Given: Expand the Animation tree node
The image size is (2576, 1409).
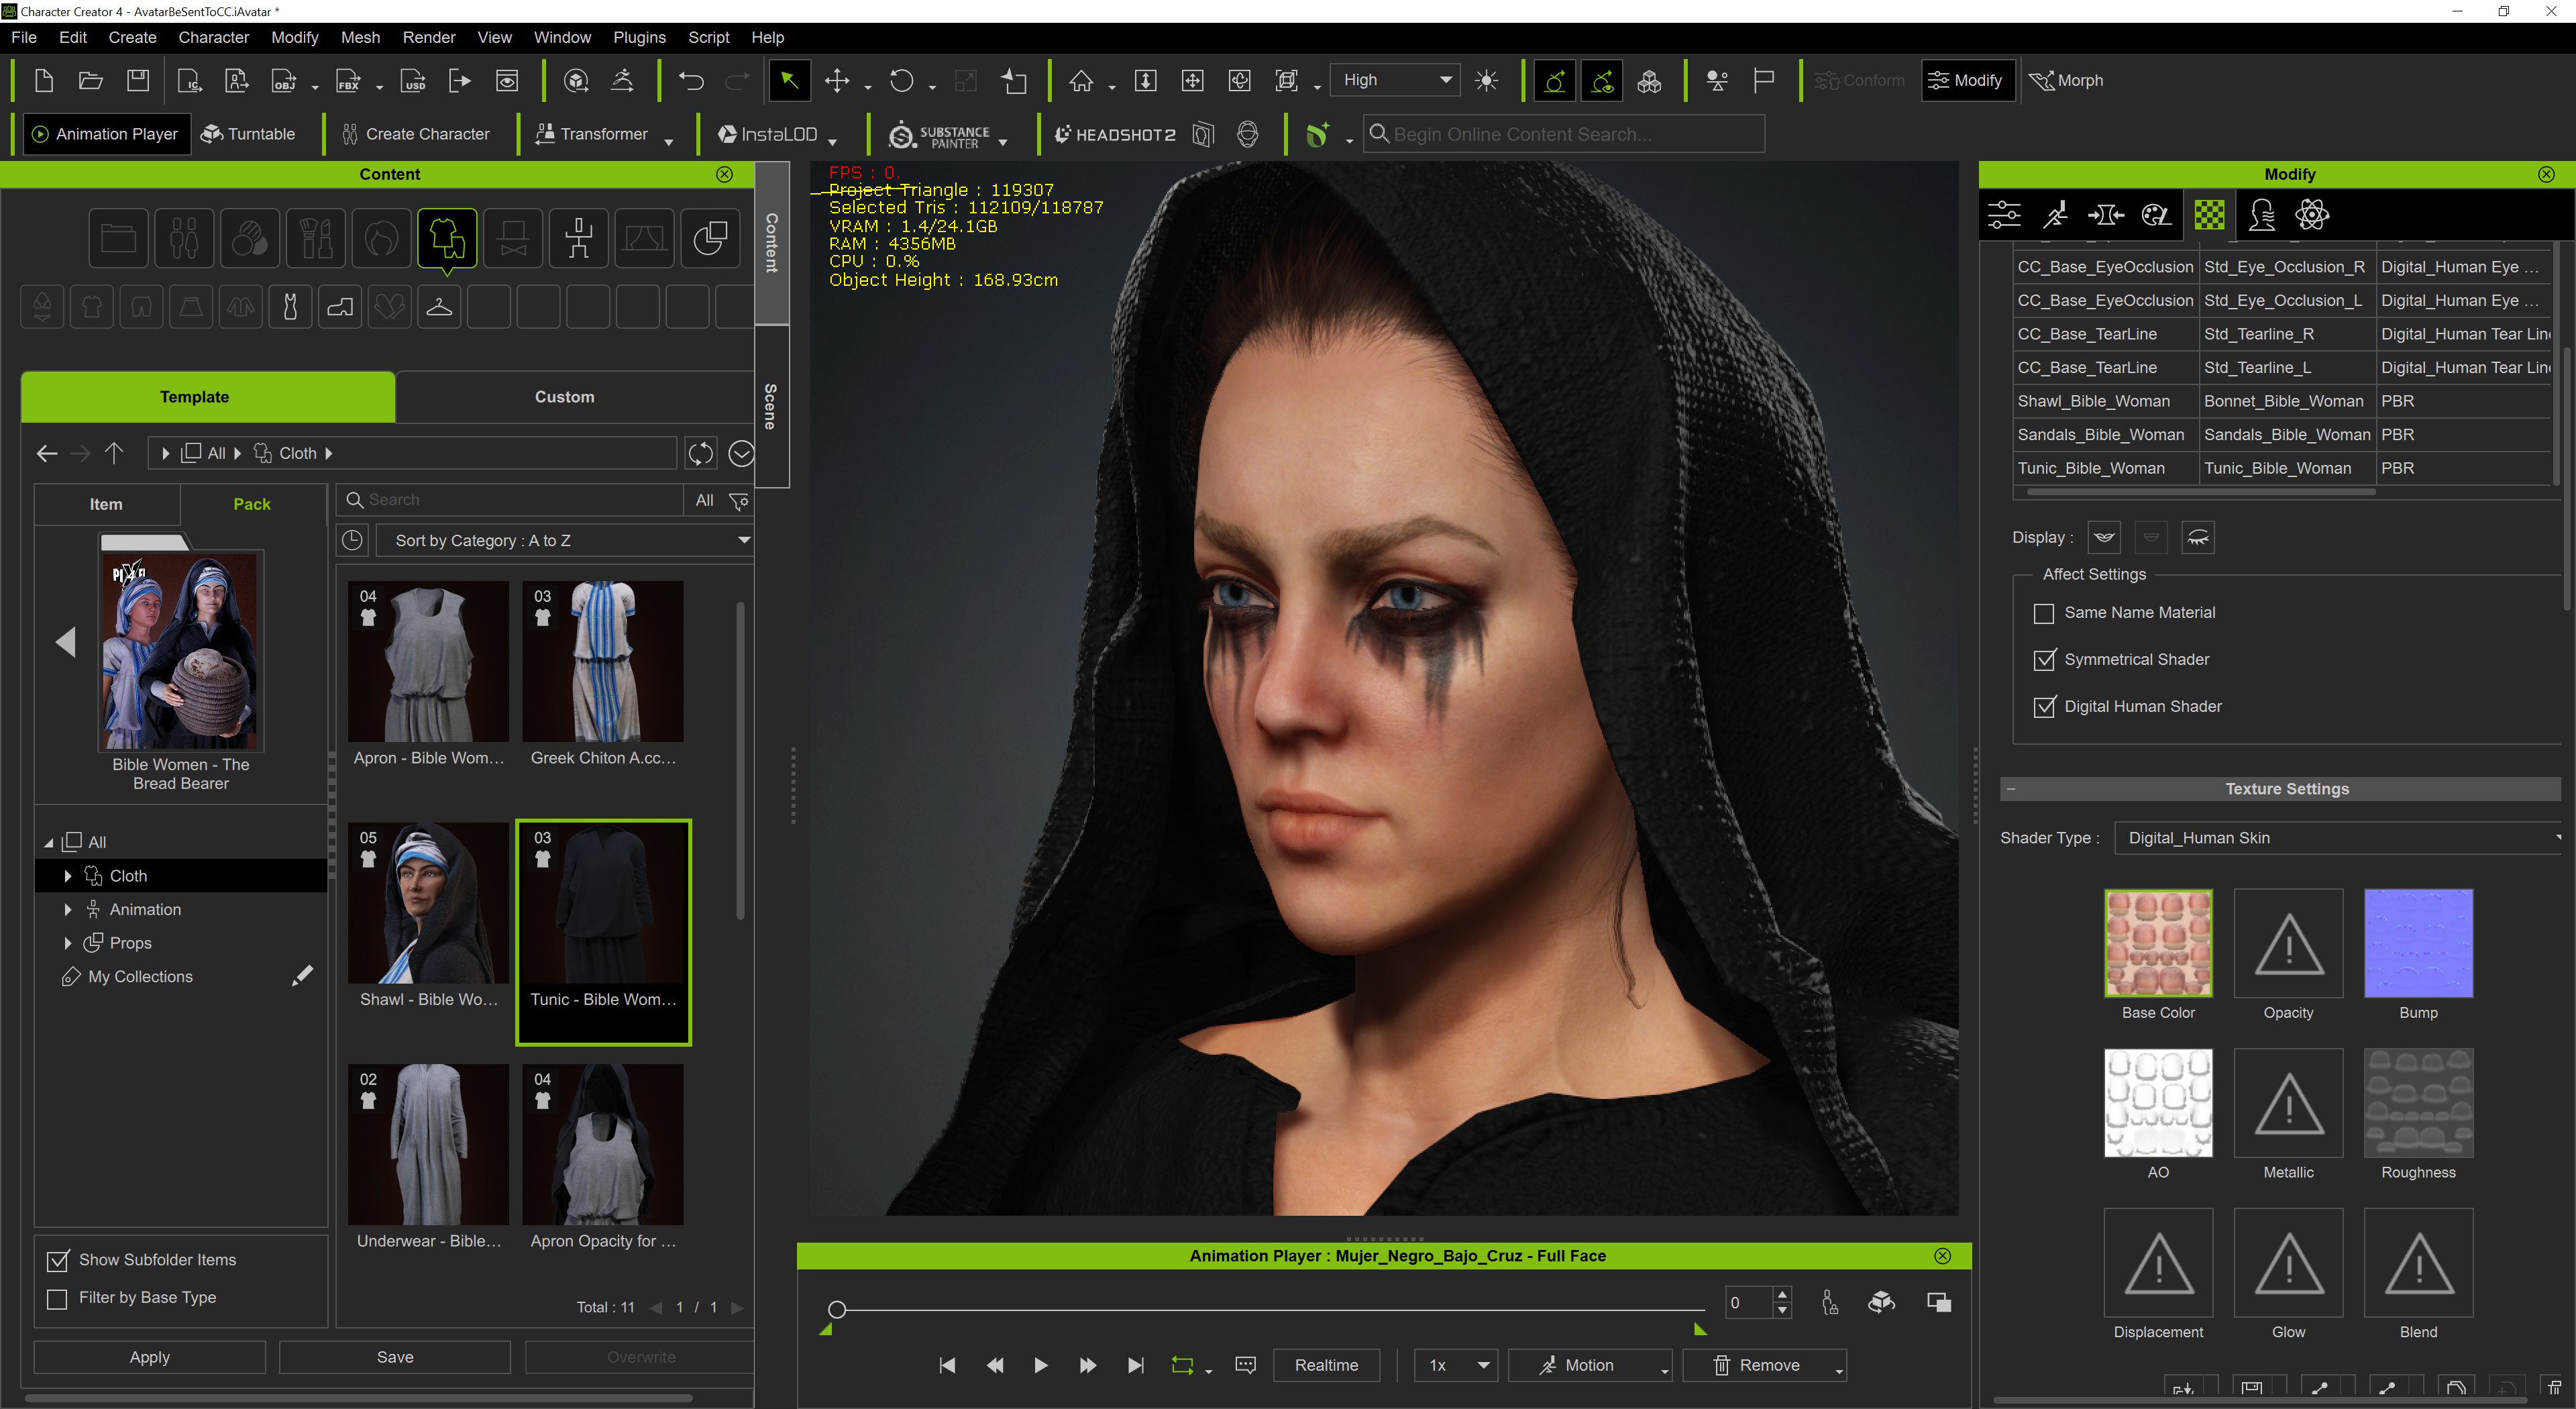Looking at the screenshot, I should coord(67,910).
